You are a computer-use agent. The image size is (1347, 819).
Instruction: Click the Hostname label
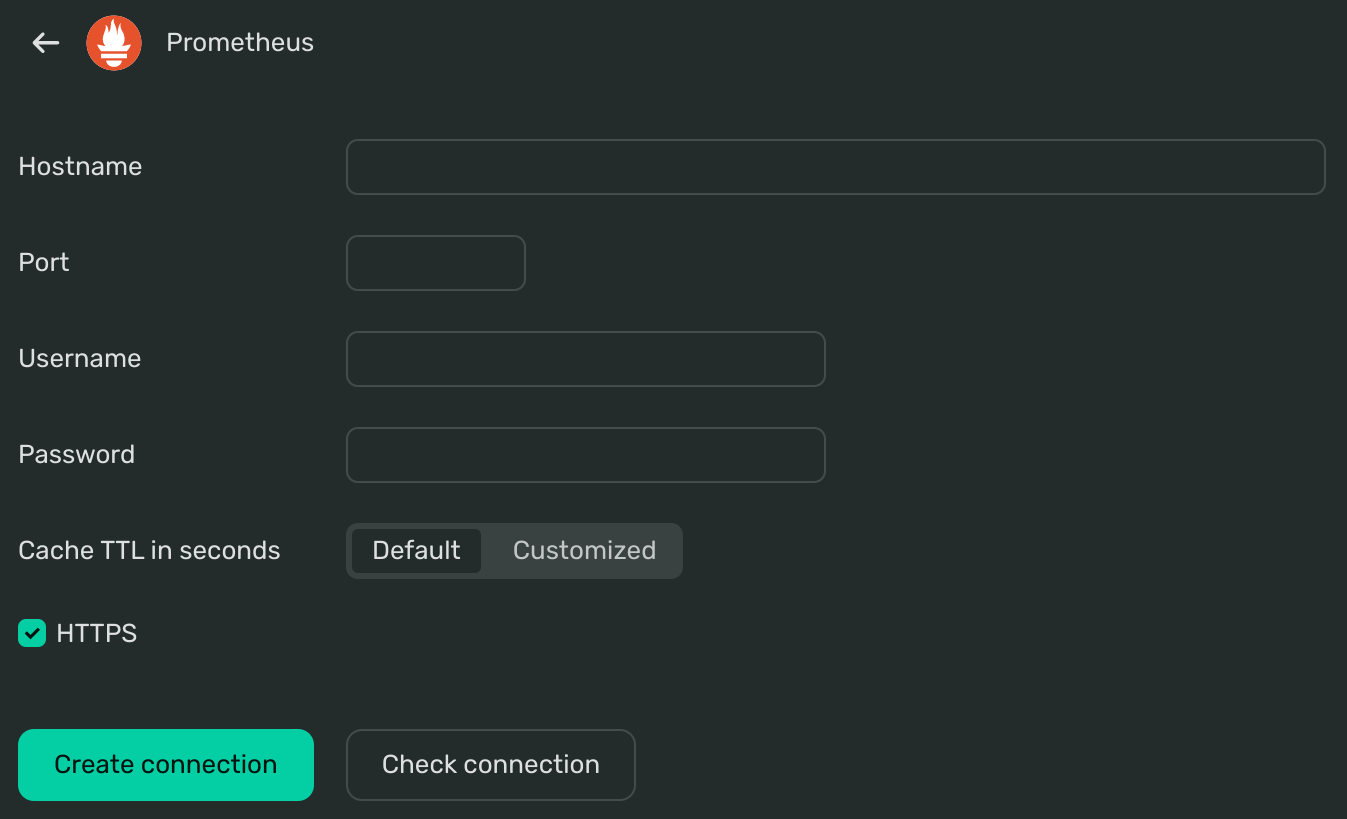coord(80,167)
